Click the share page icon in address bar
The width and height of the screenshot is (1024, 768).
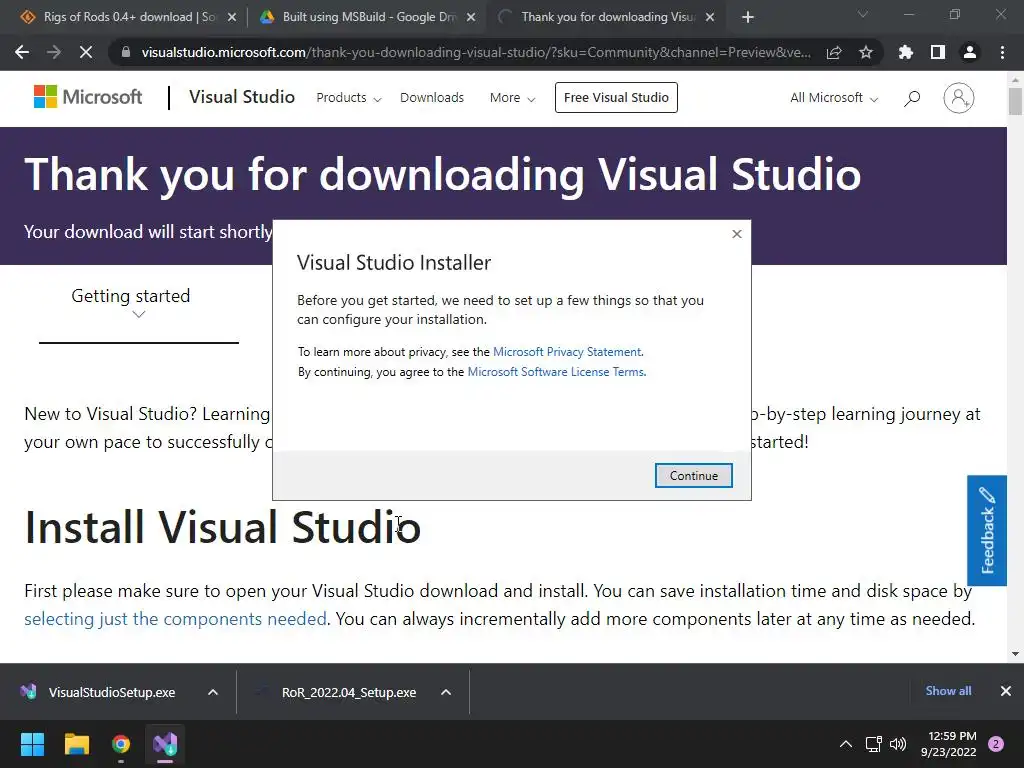(x=834, y=53)
